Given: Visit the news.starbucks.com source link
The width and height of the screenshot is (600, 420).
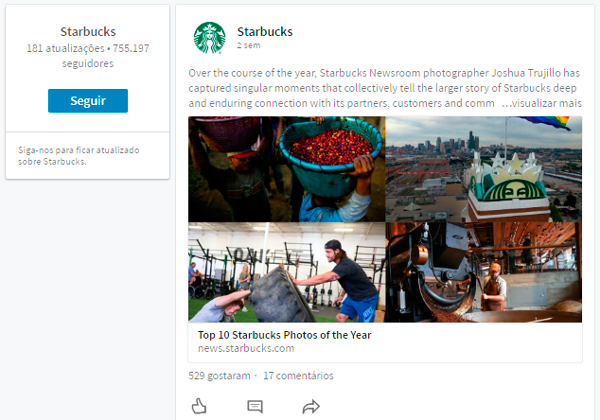Looking at the screenshot, I should [246, 349].
